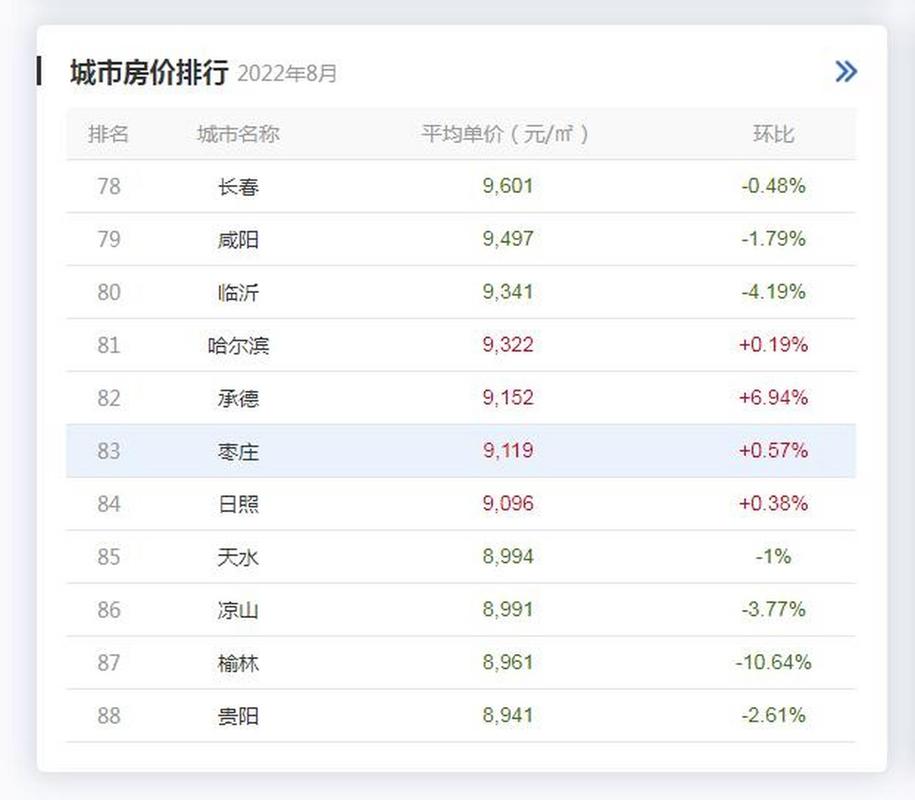The width and height of the screenshot is (915, 800).
Task: Open the 哈尔滨 city details
Action: (x=240, y=345)
